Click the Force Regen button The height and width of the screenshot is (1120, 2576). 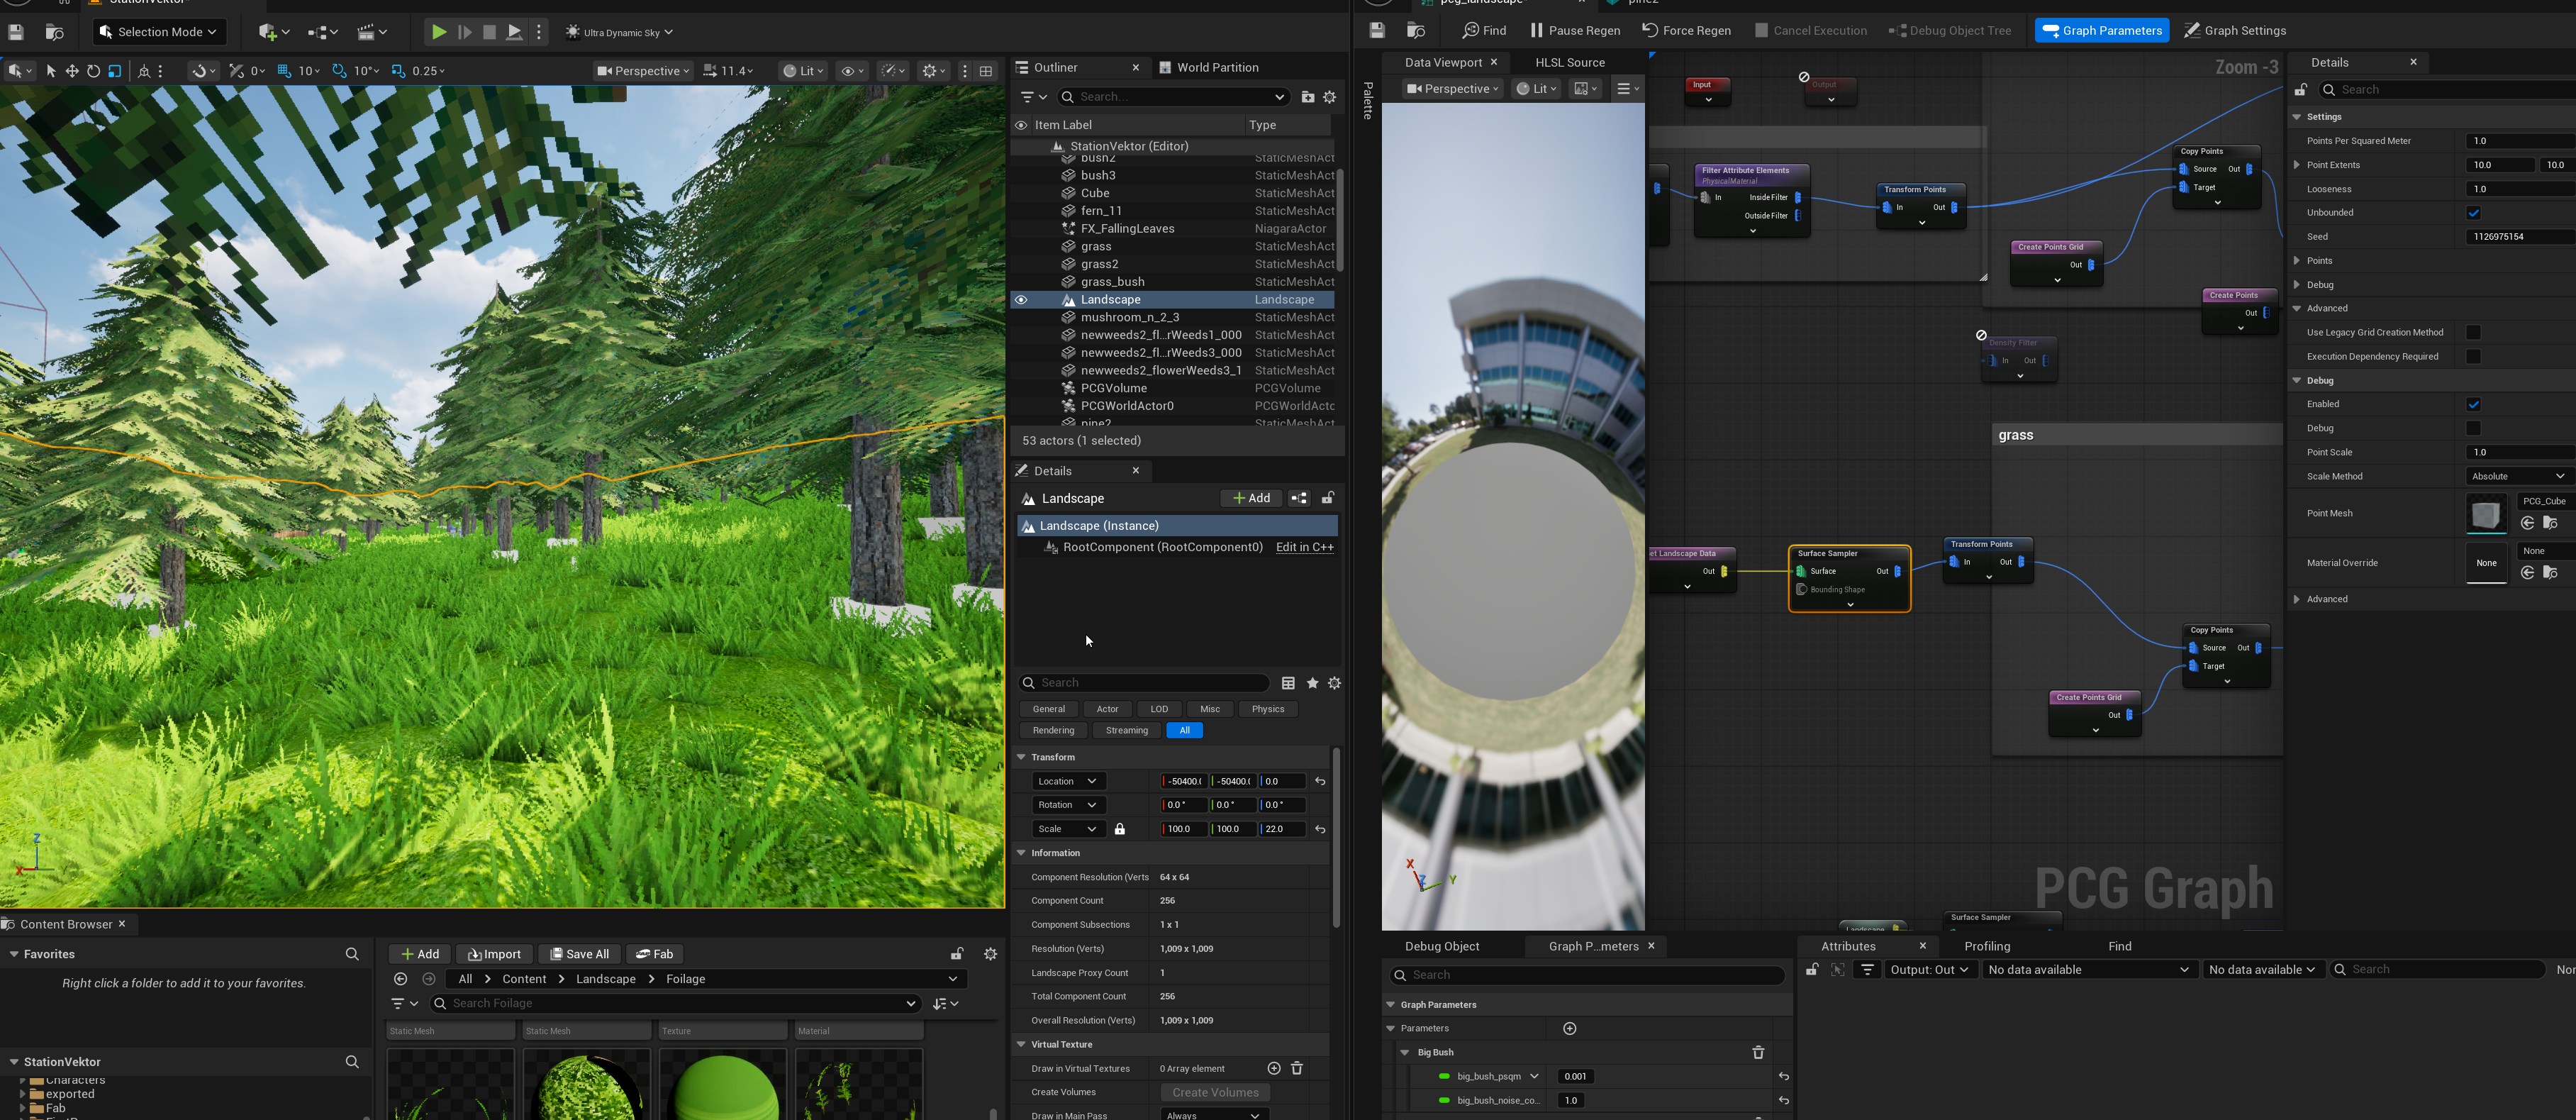pyautogui.click(x=1686, y=30)
